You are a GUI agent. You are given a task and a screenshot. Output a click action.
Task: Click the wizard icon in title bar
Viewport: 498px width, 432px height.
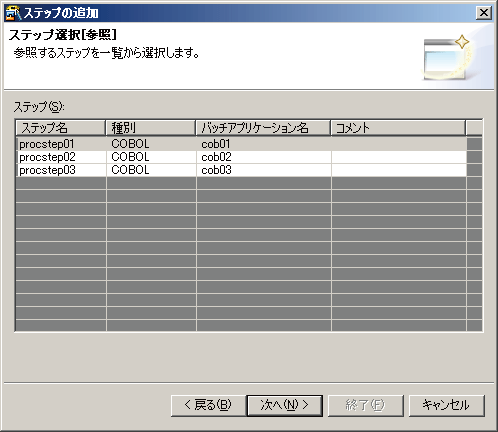click(13, 13)
